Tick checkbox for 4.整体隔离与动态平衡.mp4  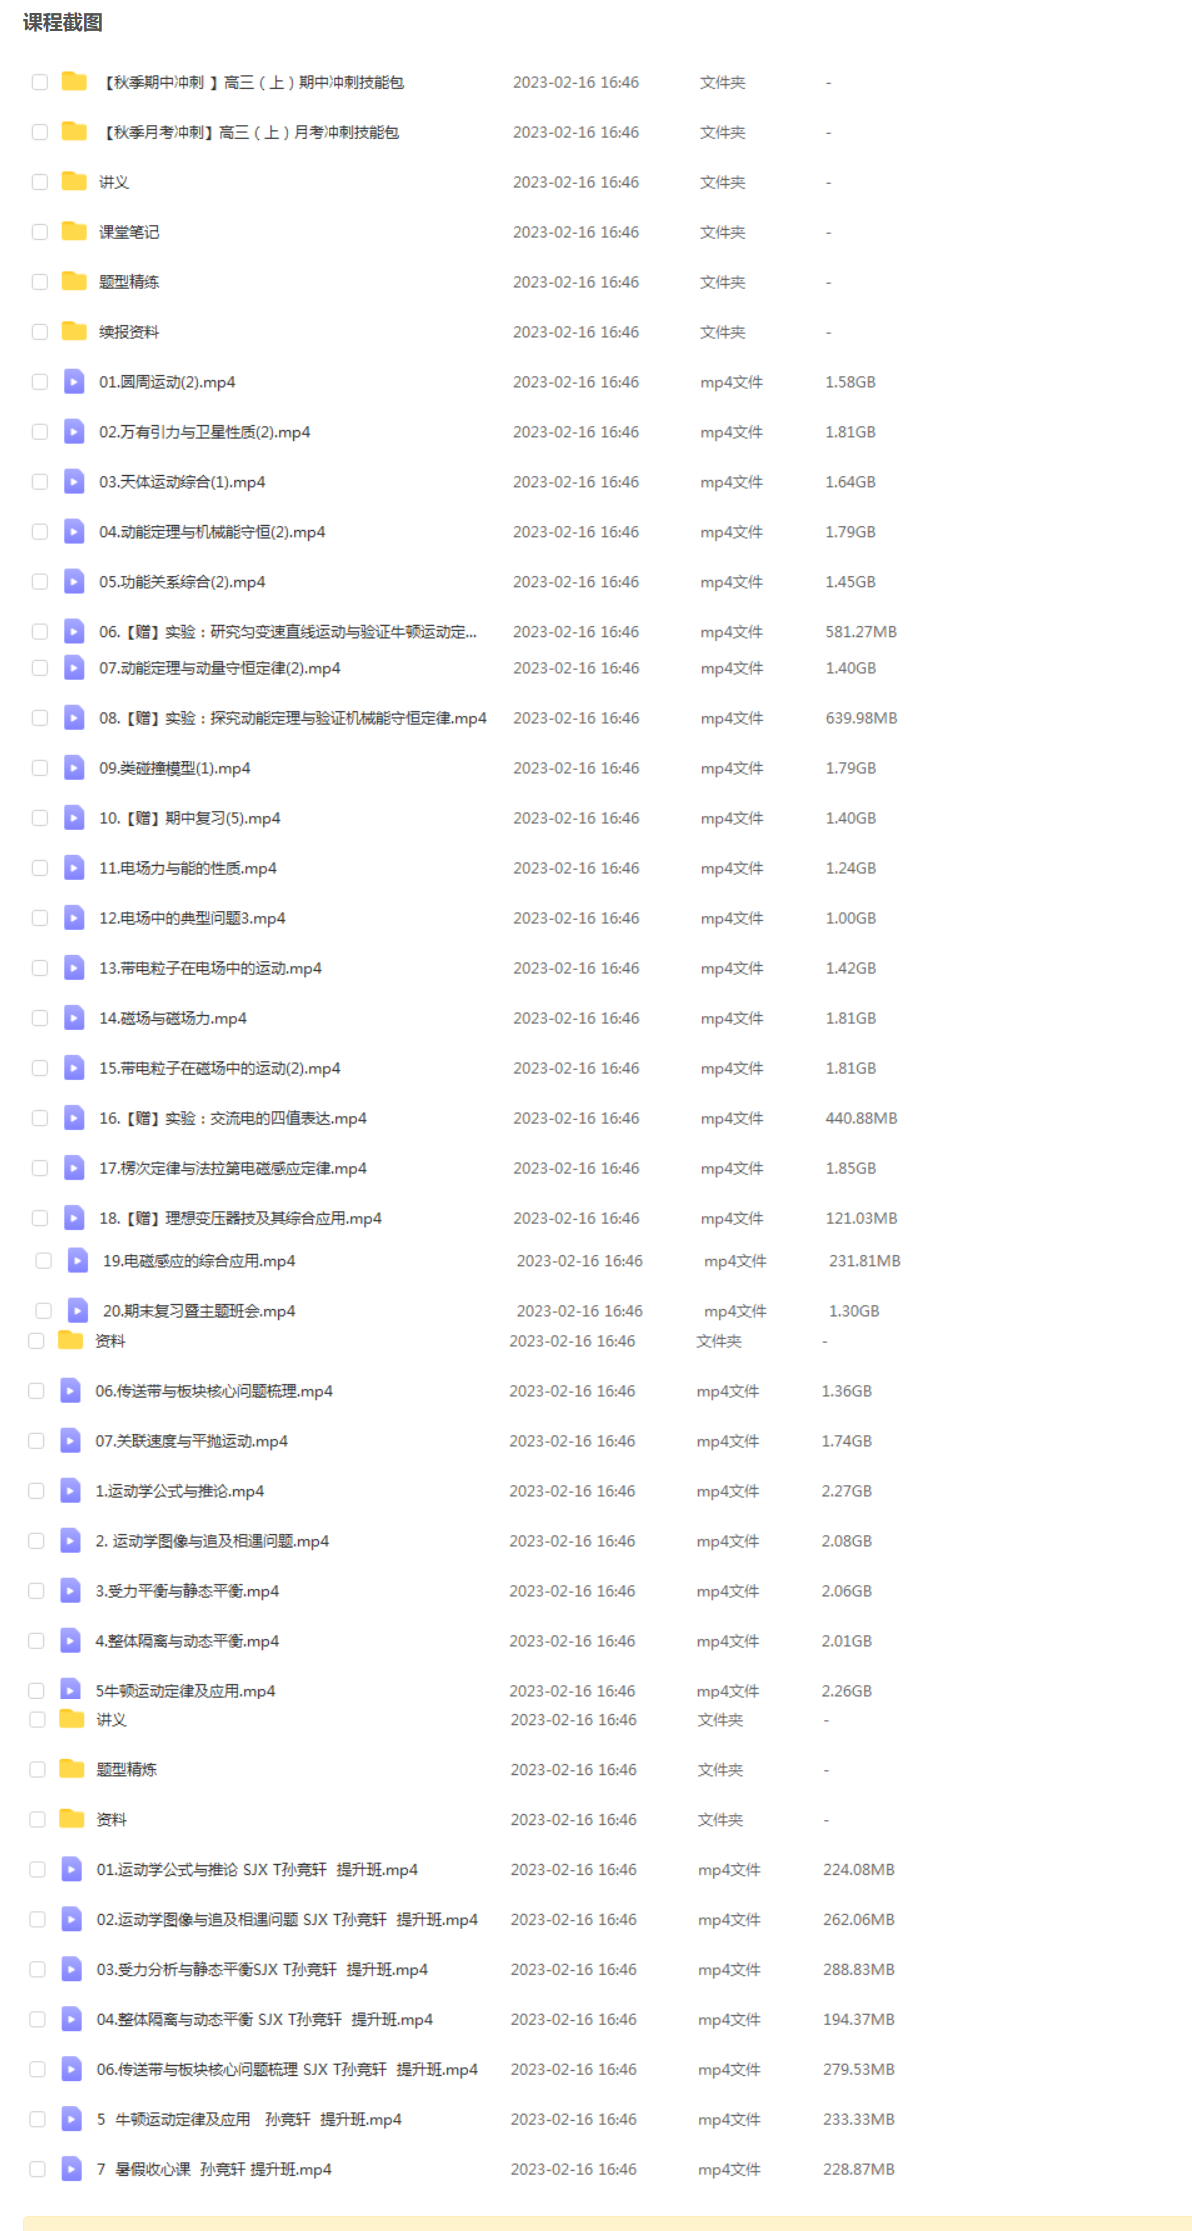(x=36, y=1641)
